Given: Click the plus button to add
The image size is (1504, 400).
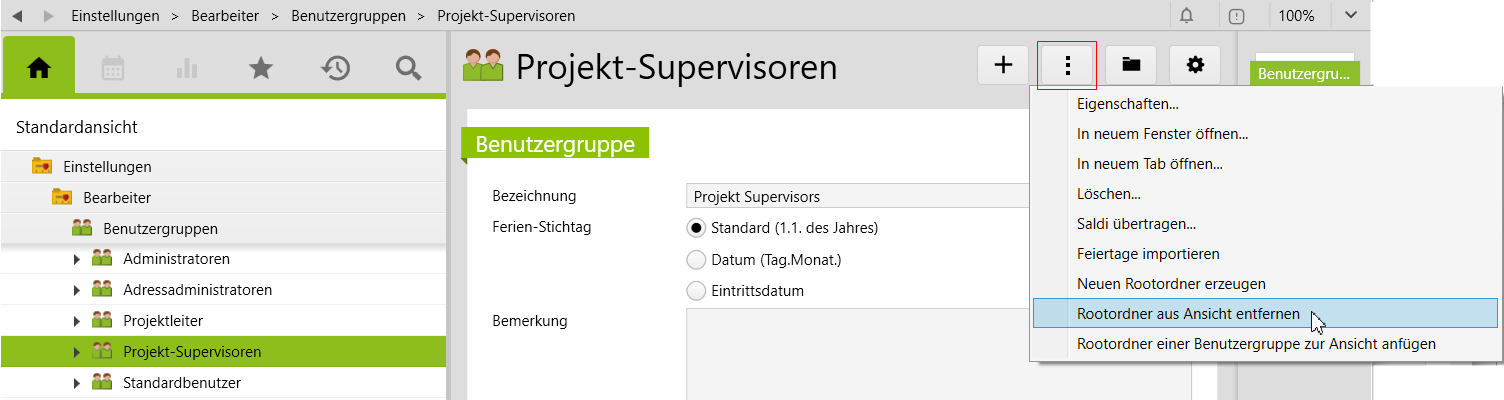Looking at the screenshot, I should pyautogui.click(x=1003, y=65).
